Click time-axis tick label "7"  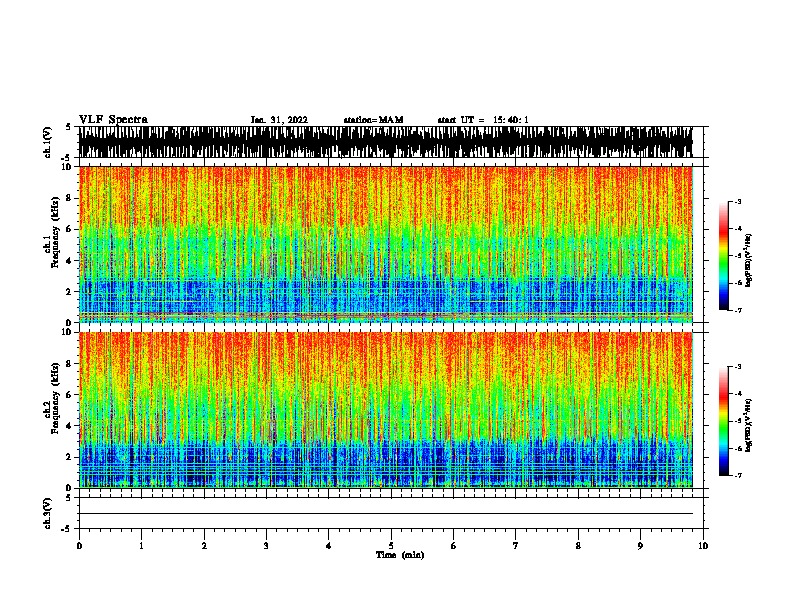[516, 545]
